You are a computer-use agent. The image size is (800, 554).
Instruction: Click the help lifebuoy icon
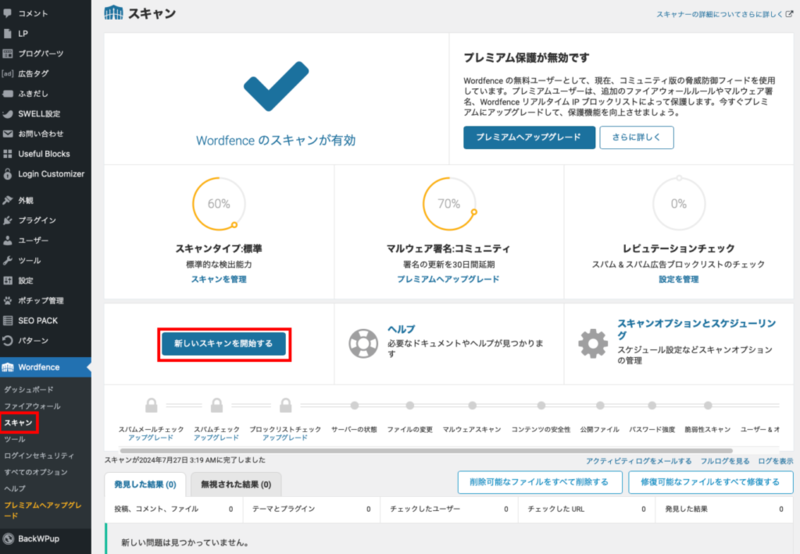[x=363, y=343]
